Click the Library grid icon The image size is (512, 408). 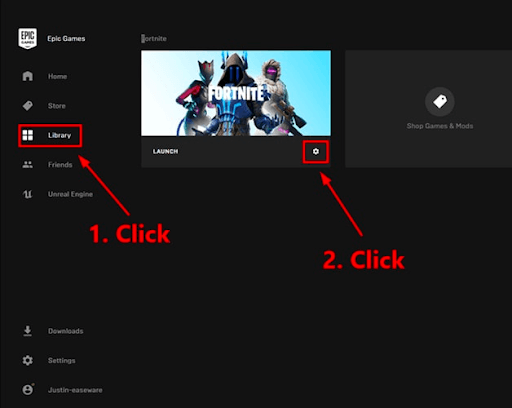pos(28,135)
